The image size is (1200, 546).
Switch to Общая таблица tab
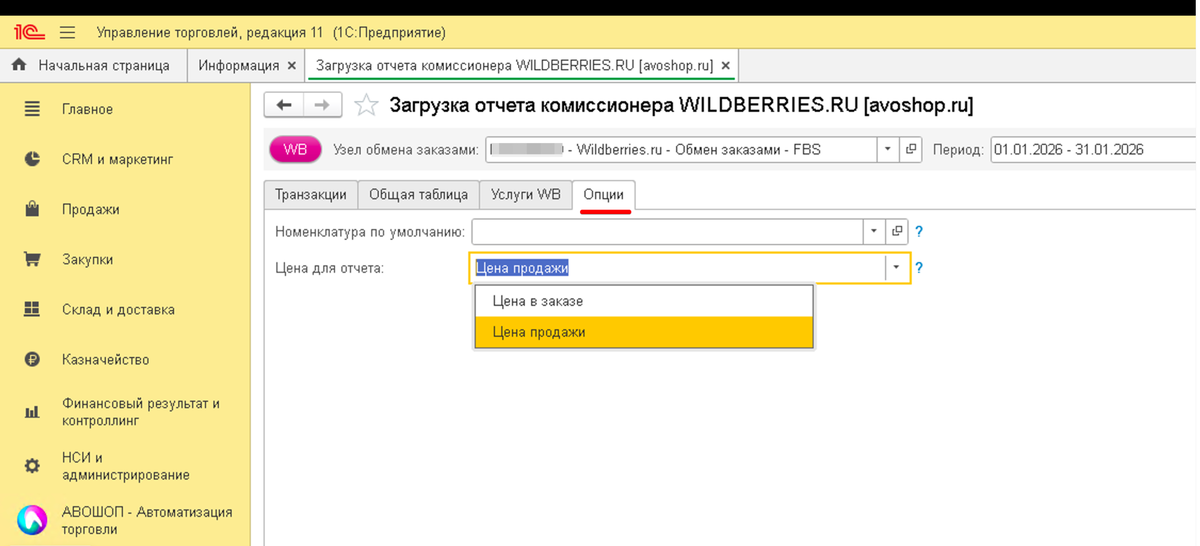[418, 195]
